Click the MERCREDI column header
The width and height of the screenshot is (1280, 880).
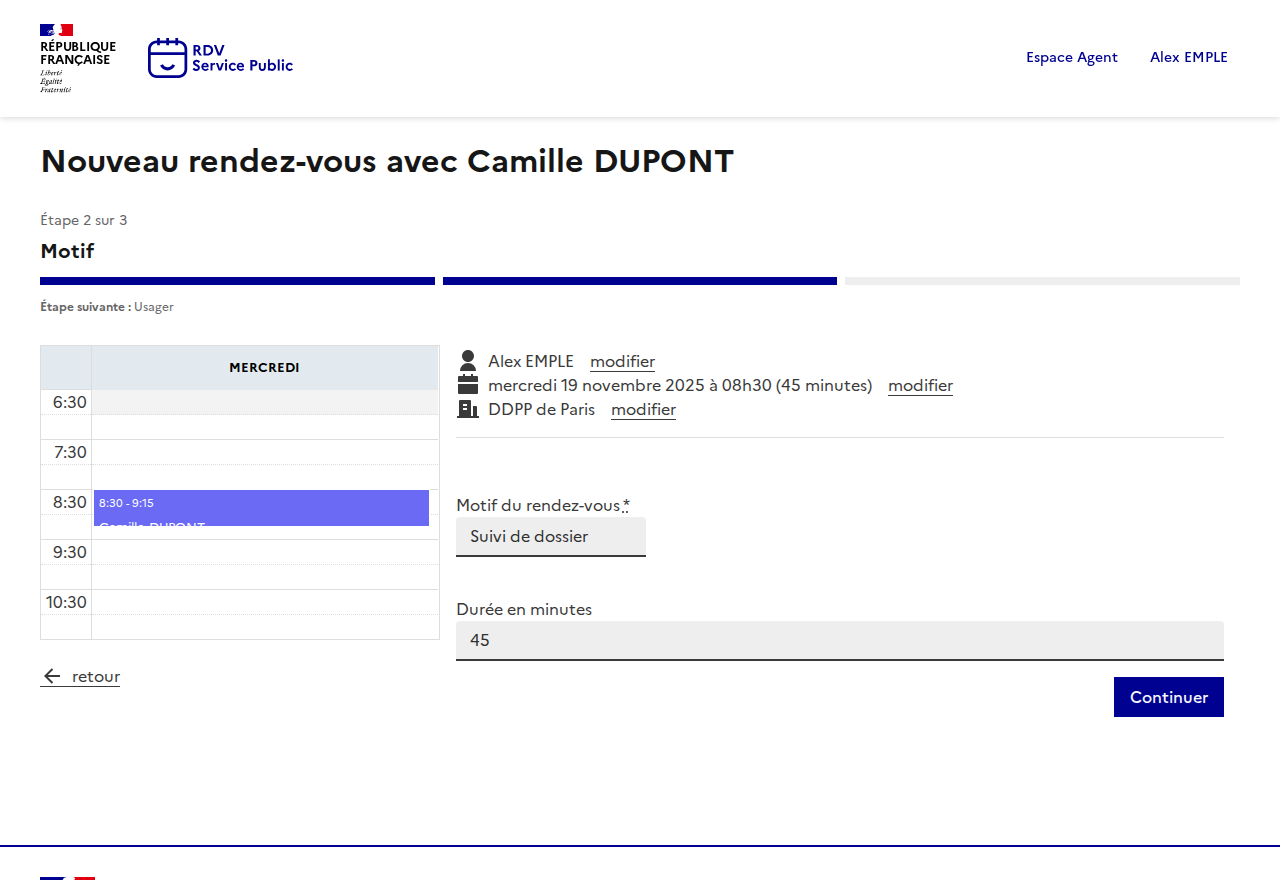click(264, 367)
